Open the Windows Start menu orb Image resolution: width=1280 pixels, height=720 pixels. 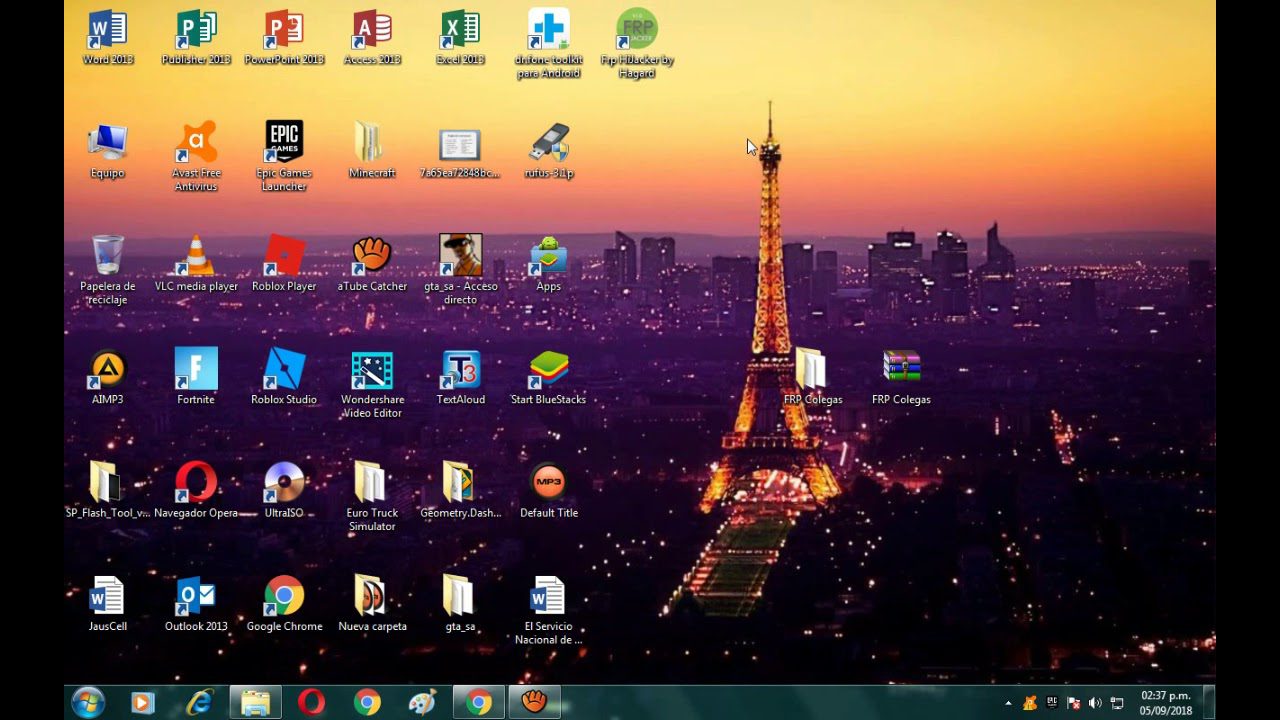(87, 702)
